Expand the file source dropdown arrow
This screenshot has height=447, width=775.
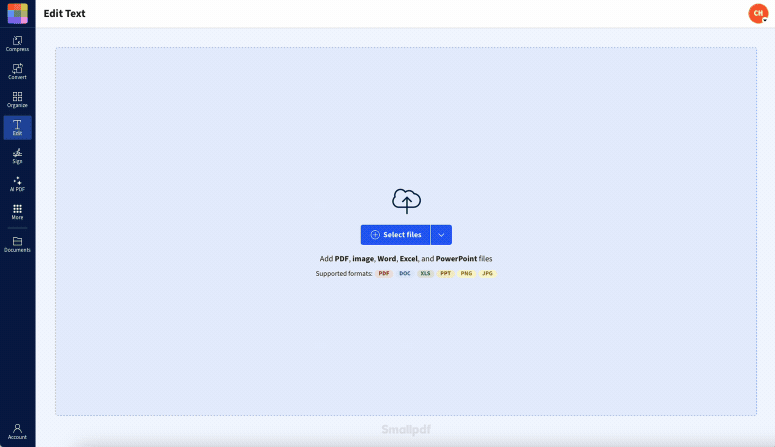click(x=442, y=235)
